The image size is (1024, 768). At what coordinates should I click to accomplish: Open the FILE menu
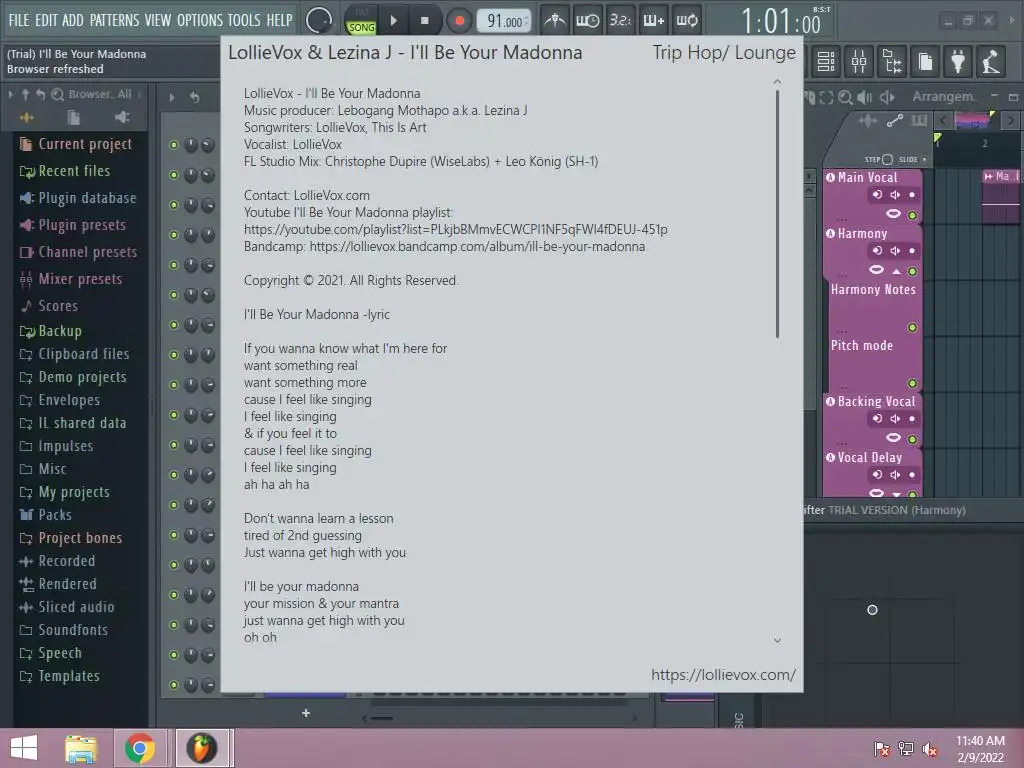[18, 20]
